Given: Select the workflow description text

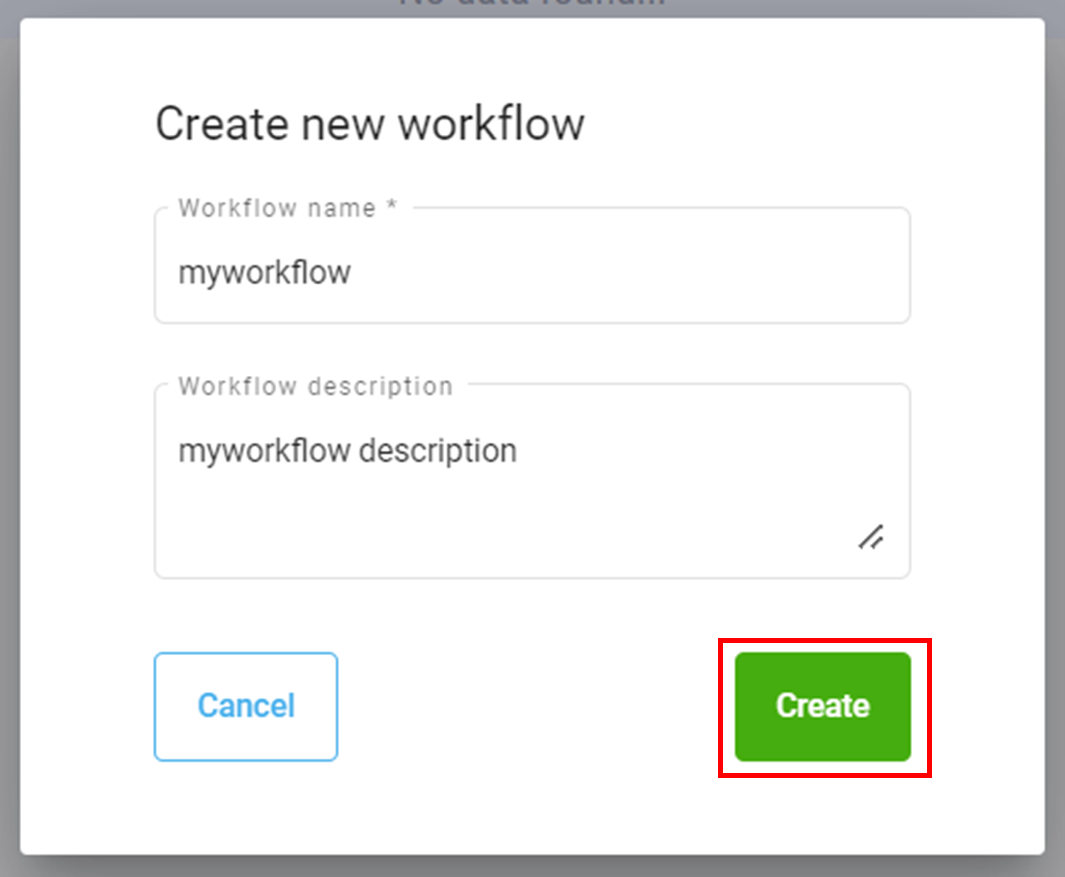Looking at the screenshot, I should click(x=346, y=450).
